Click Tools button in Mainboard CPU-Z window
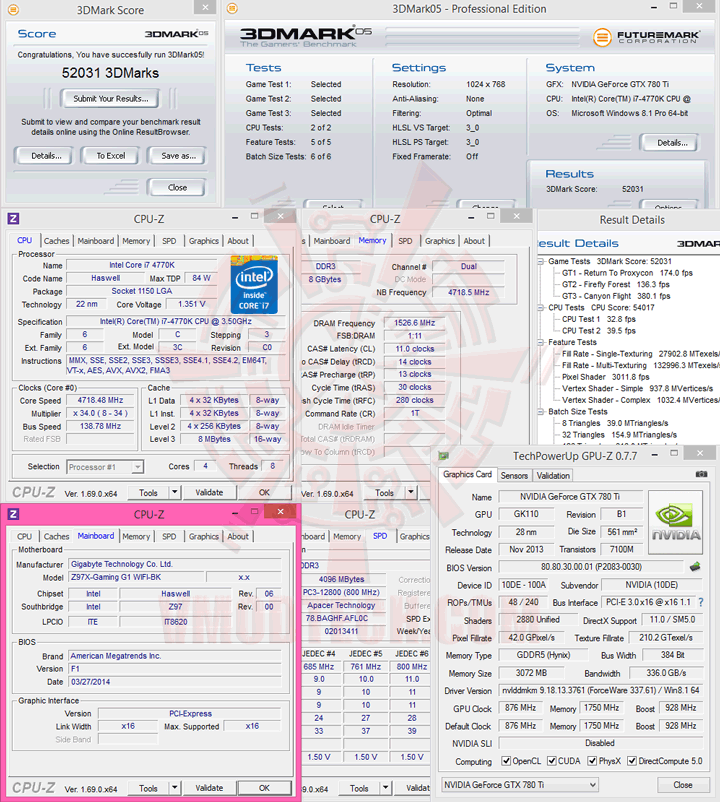Image resolution: width=720 pixels, height=802 pixels. 148,788
